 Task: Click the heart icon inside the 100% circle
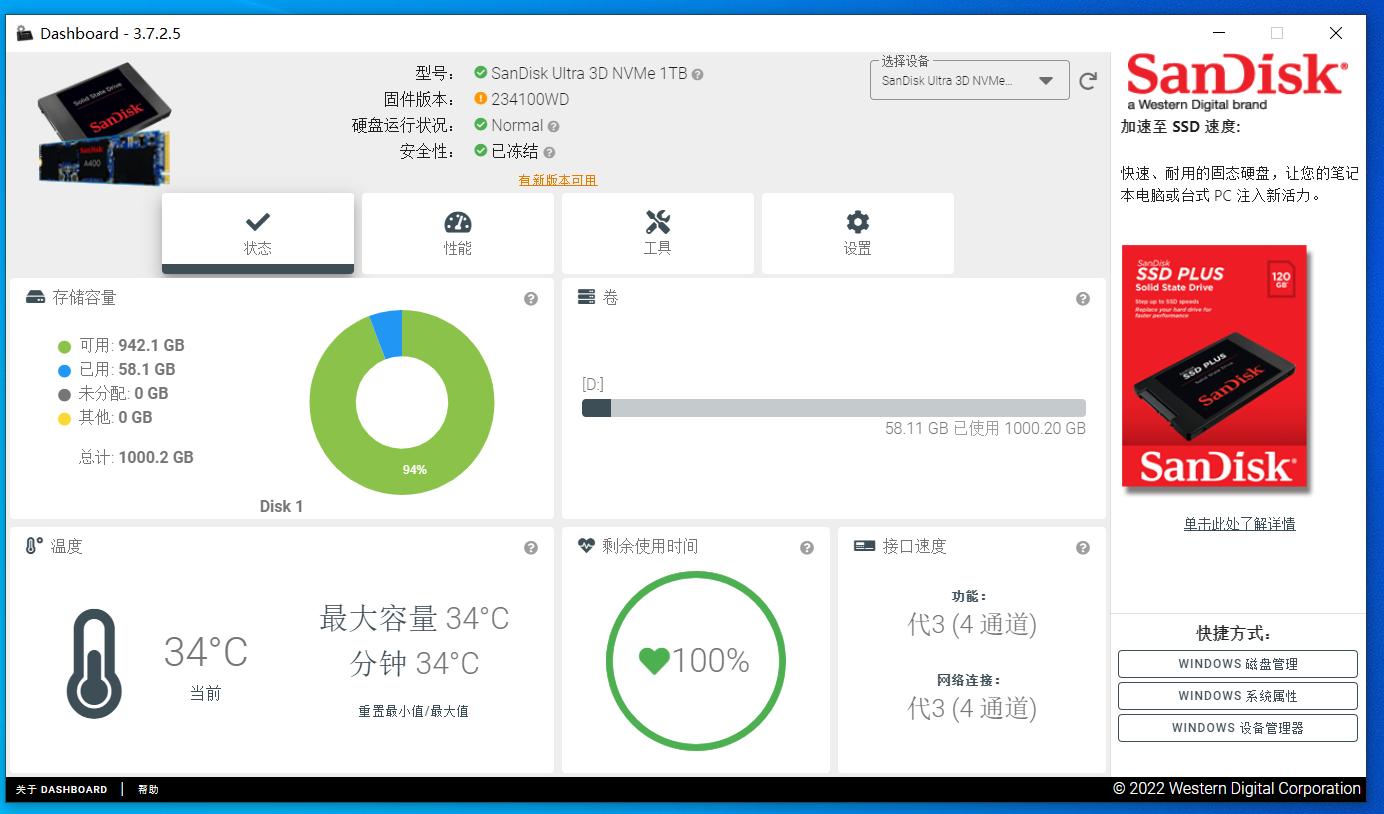coord(655,660)
